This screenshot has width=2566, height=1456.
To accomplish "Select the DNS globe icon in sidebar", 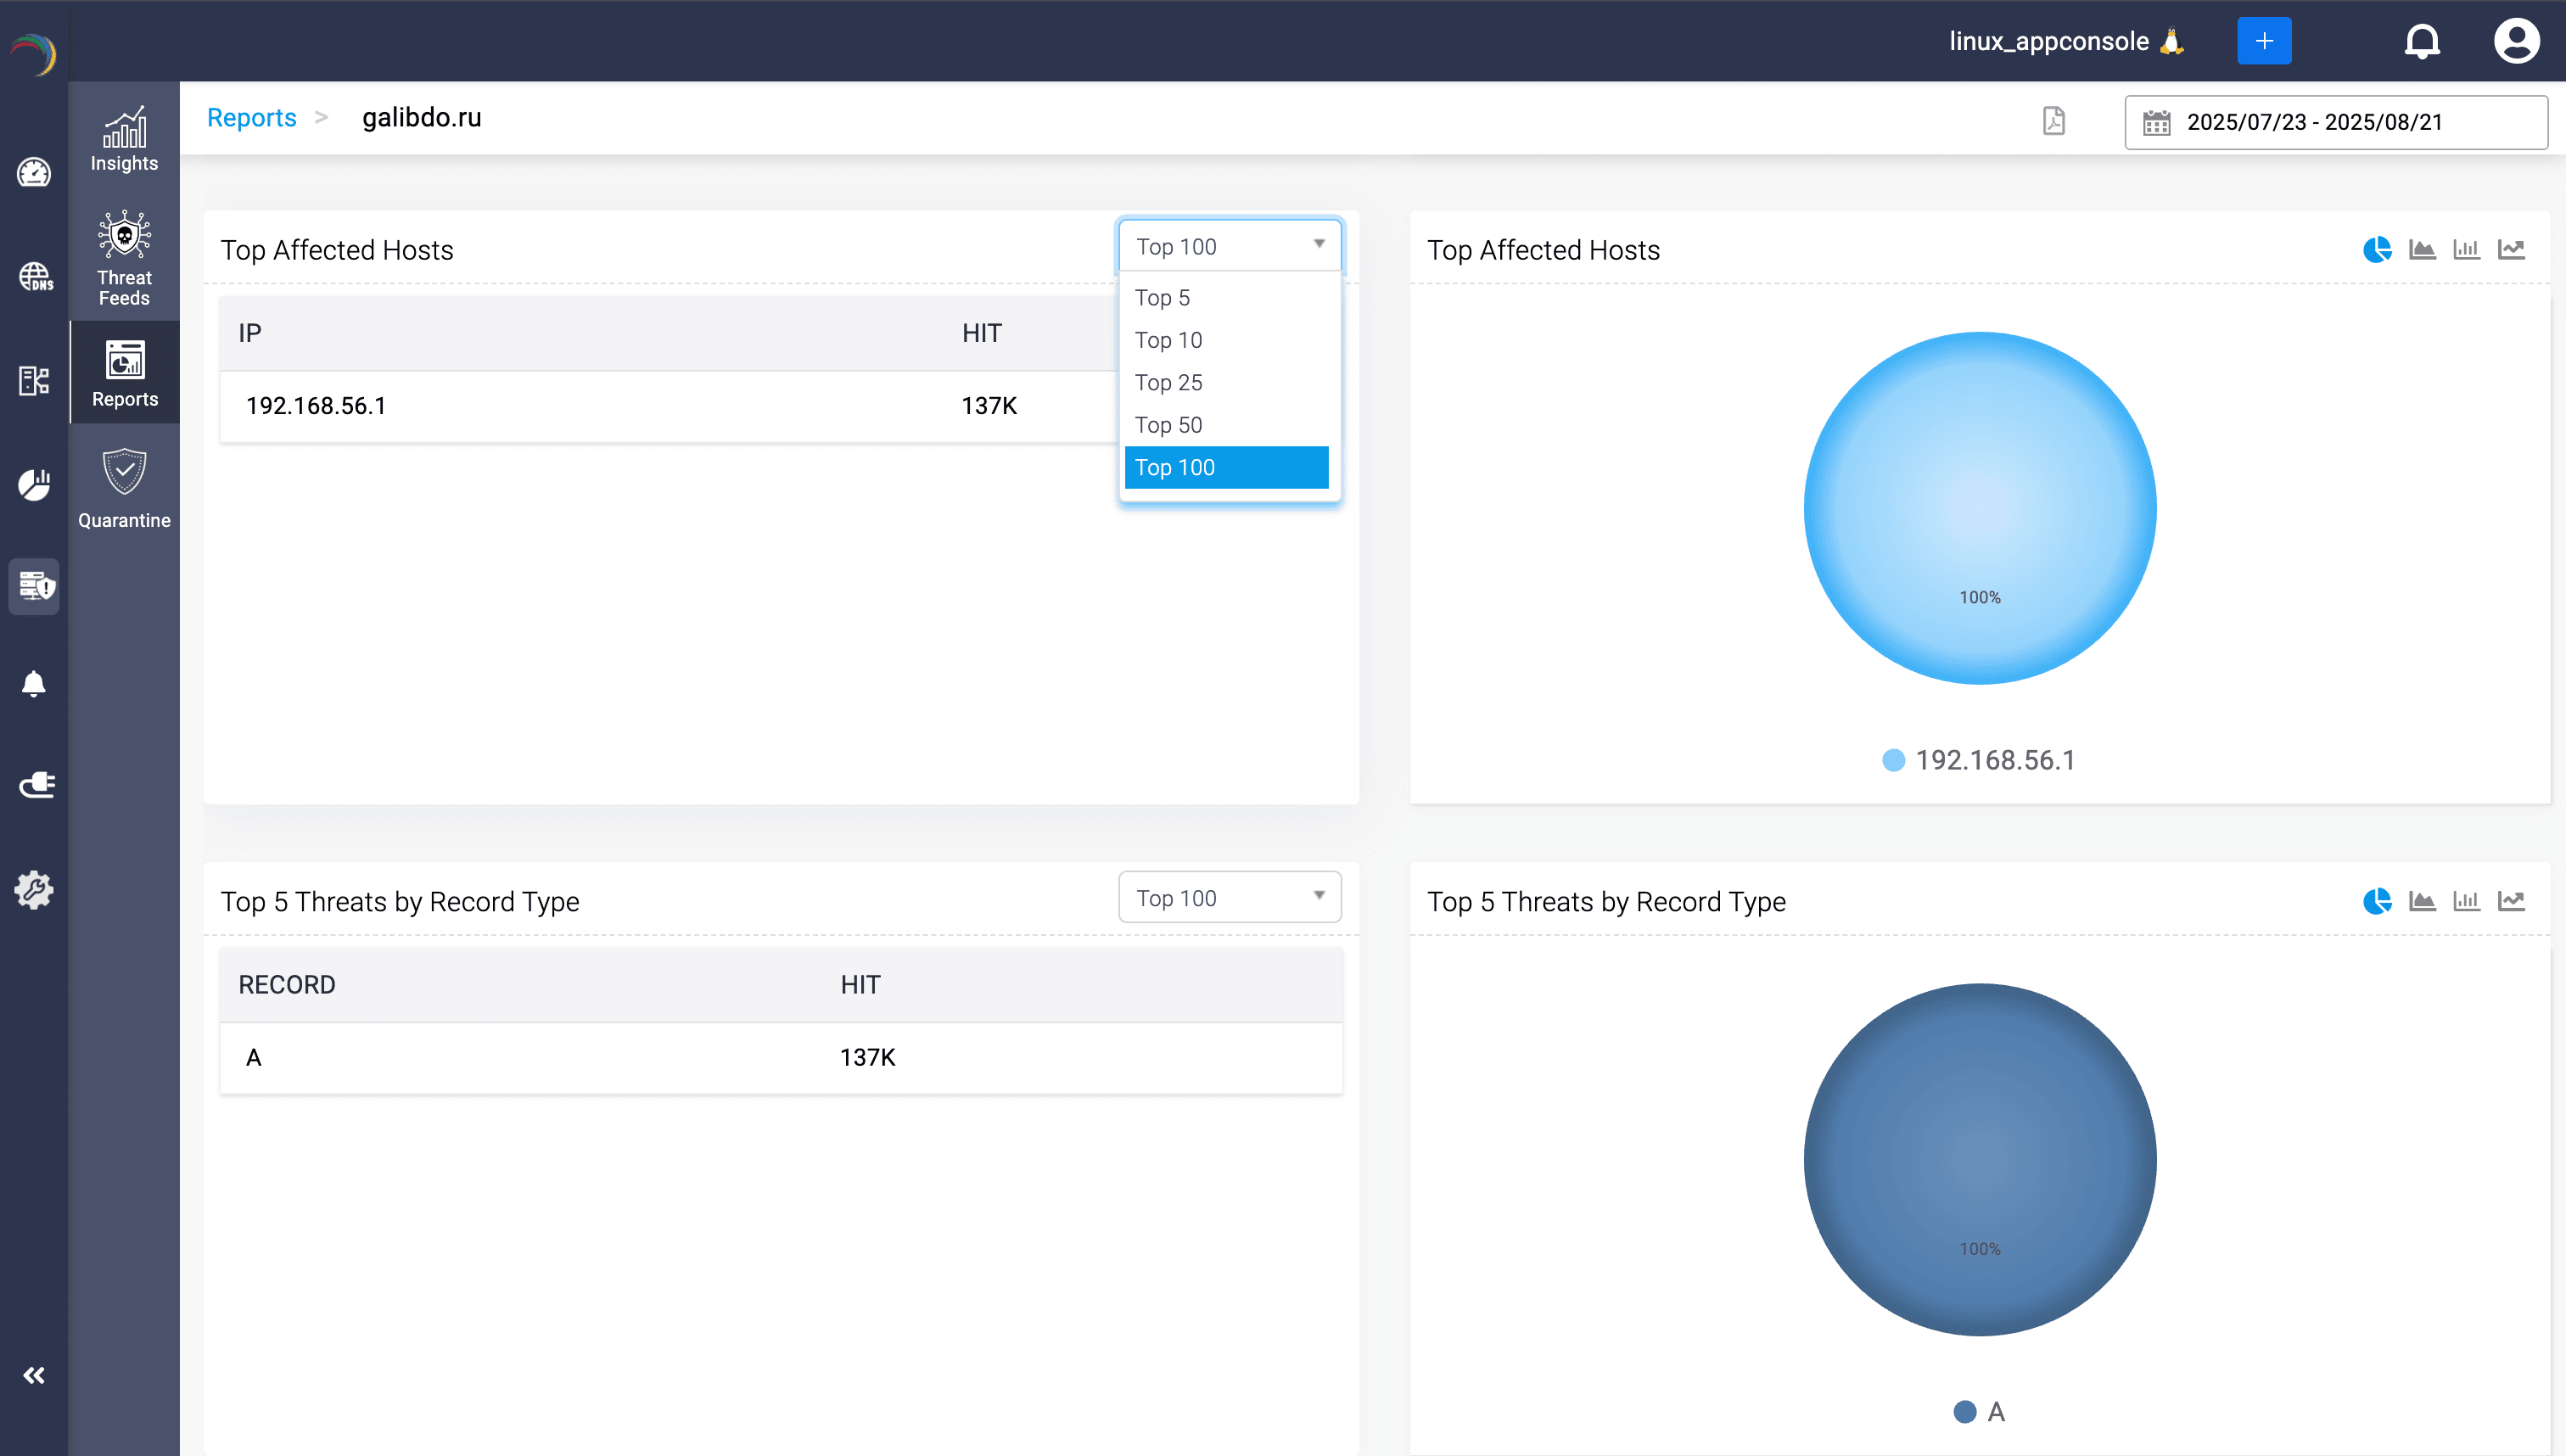I will point(34,273).
